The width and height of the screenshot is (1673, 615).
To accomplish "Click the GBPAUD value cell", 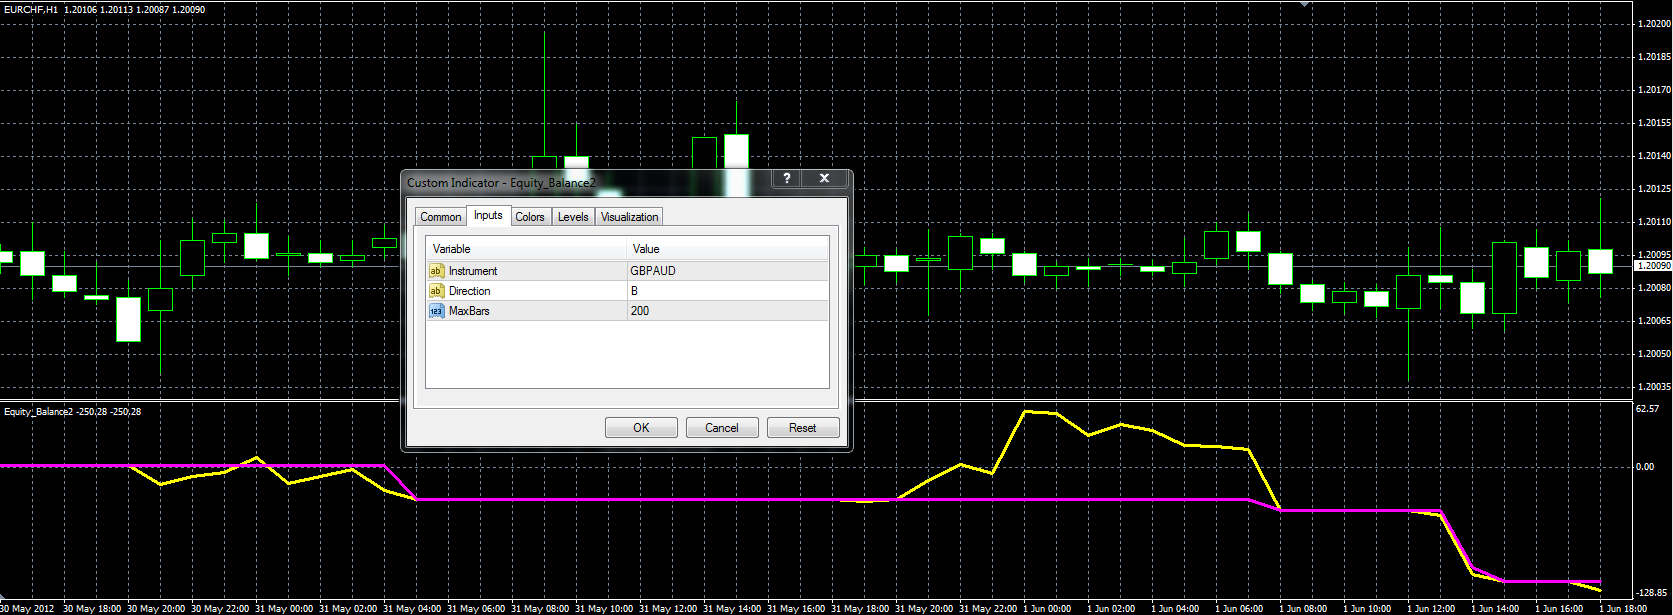I will 728,271.
